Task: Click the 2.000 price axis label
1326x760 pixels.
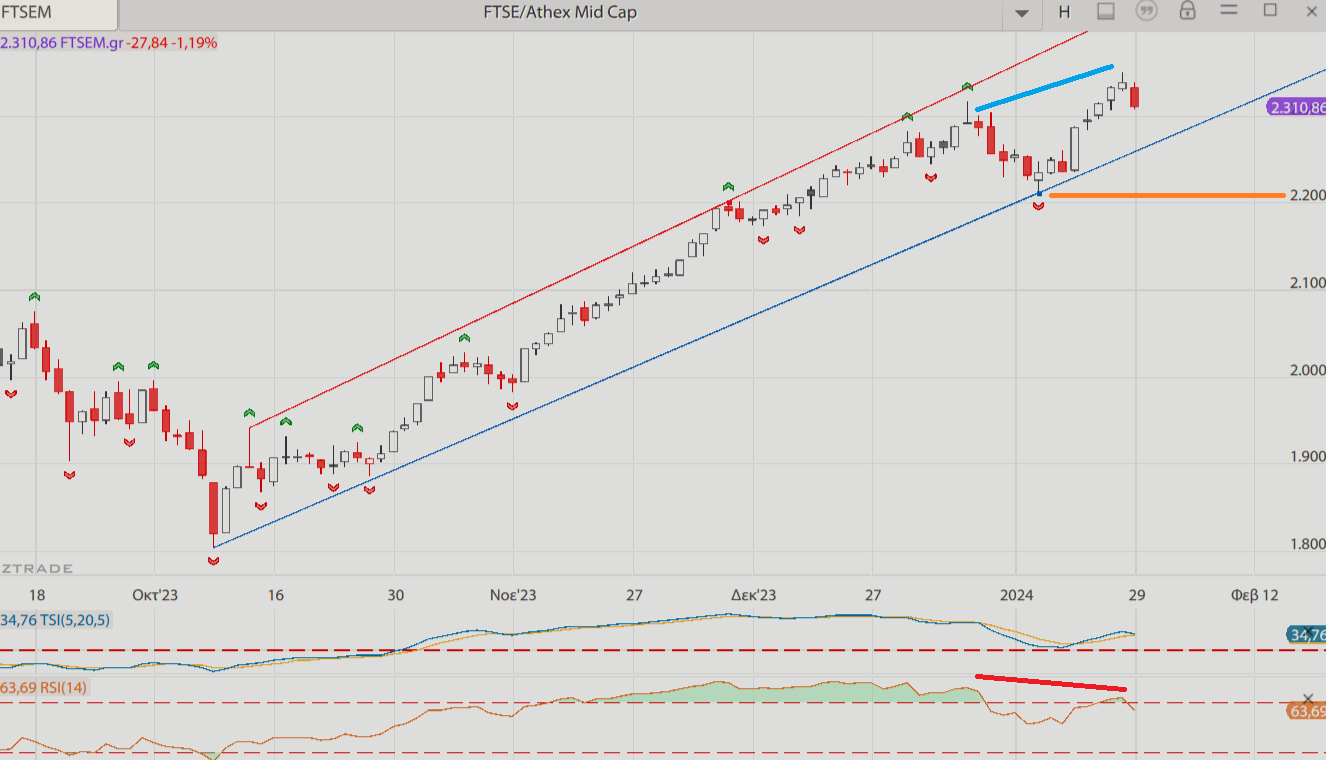Action: coord(1307,371)
